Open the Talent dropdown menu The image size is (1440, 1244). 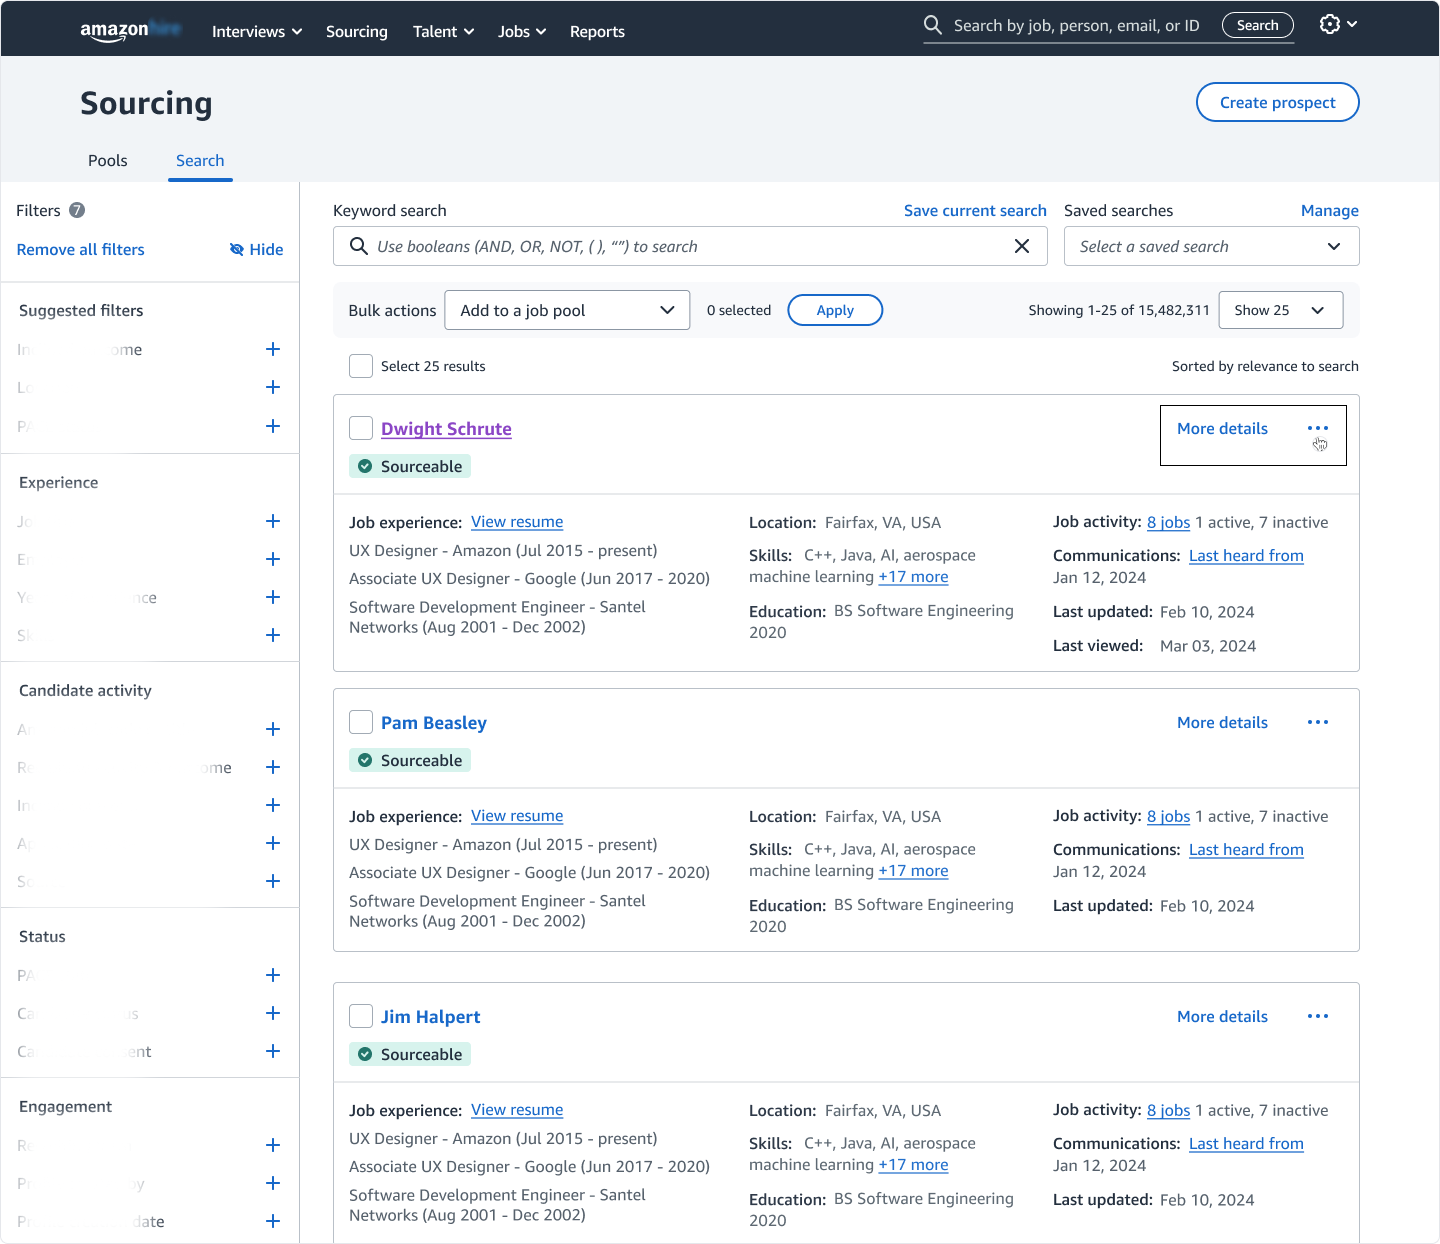click(443, 31)
